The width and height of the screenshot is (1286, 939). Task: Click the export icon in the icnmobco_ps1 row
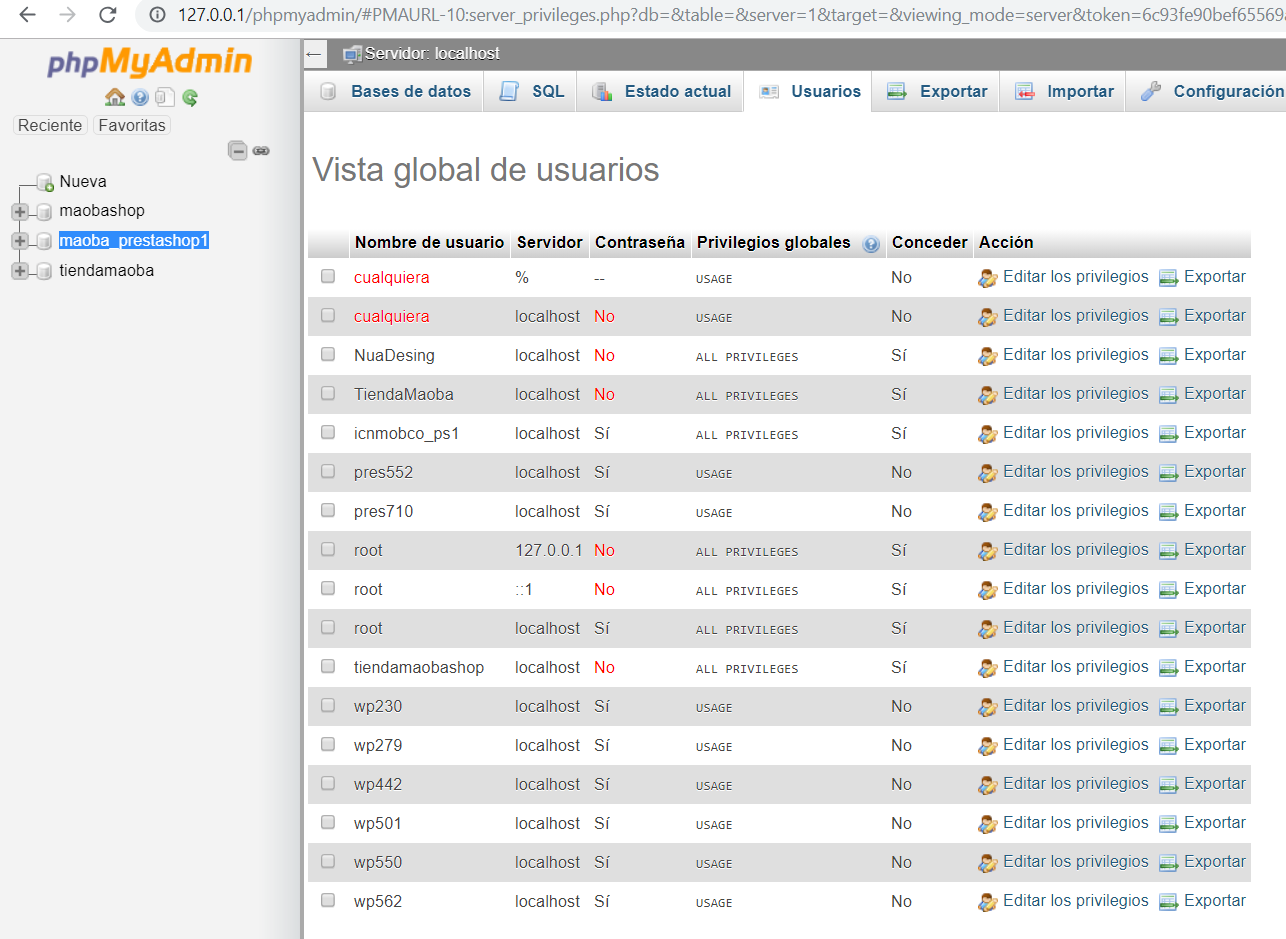(x=1168, y=434)
